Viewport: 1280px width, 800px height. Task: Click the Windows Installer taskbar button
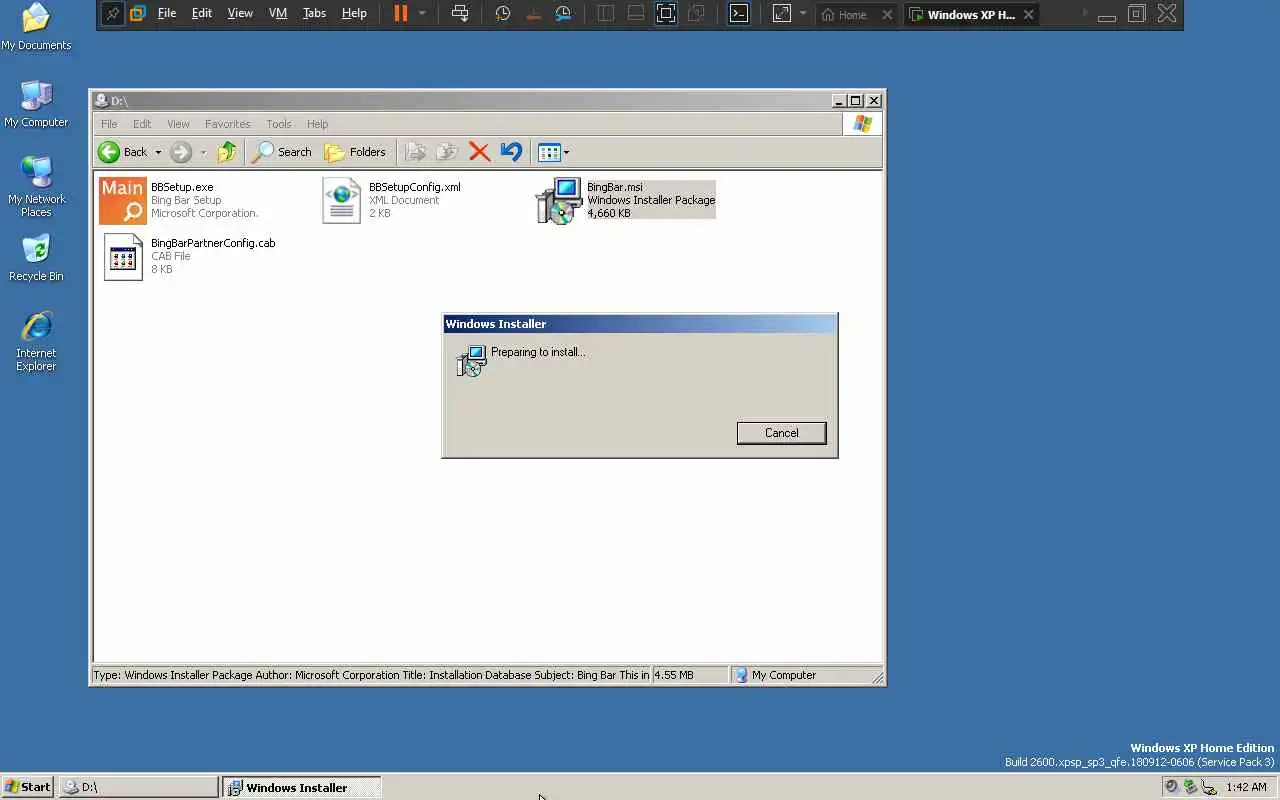pos(301,787)
